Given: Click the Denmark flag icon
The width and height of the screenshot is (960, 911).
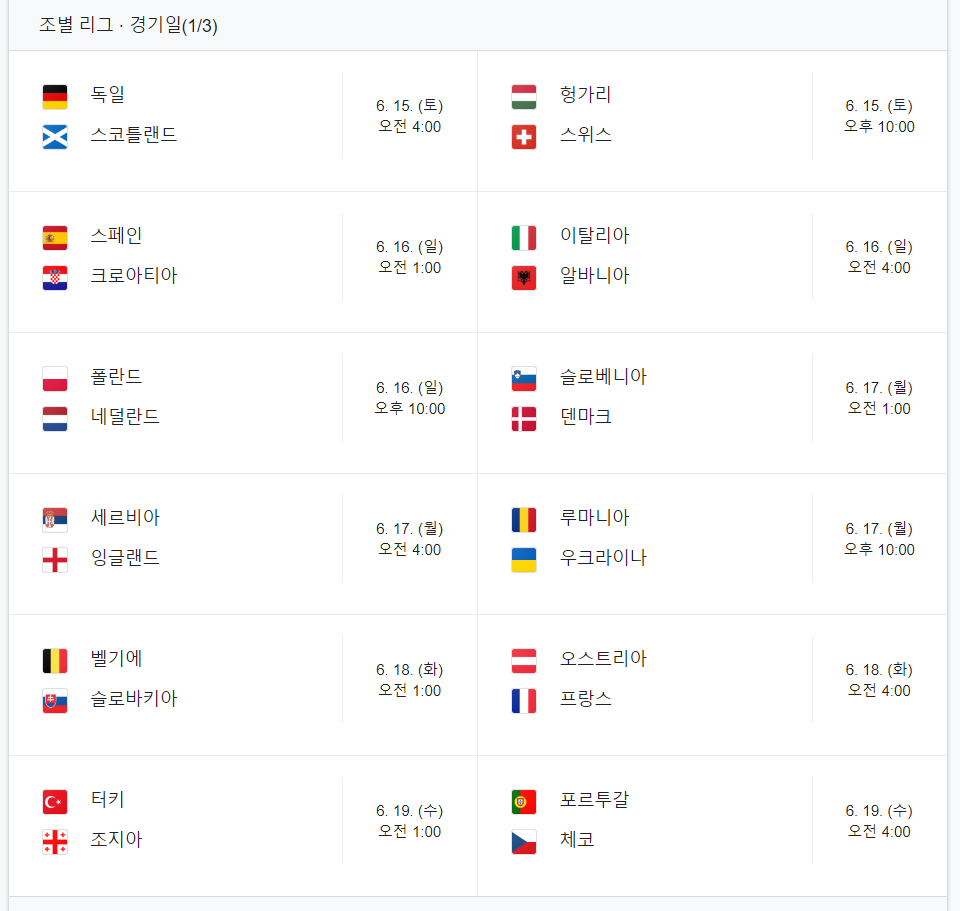Looking at the screenshot, I should coord(523,419).
